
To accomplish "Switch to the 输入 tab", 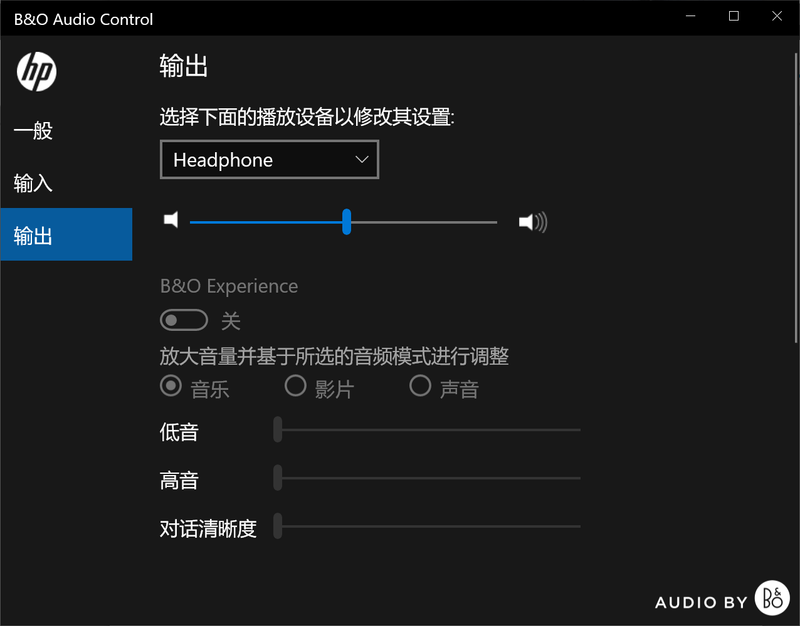I will [x=33, y=183].
